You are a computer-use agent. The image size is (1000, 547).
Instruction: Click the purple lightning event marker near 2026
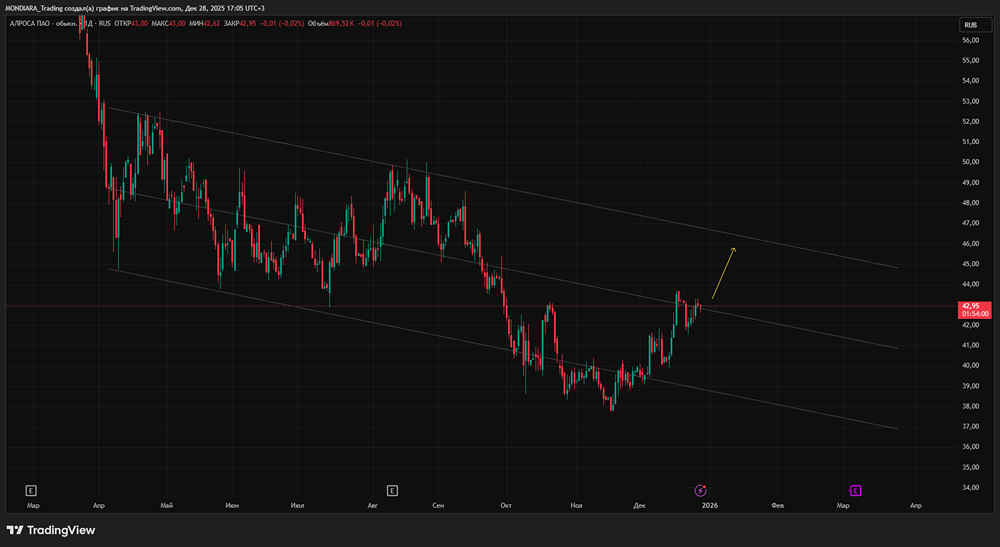coord(701,490)
